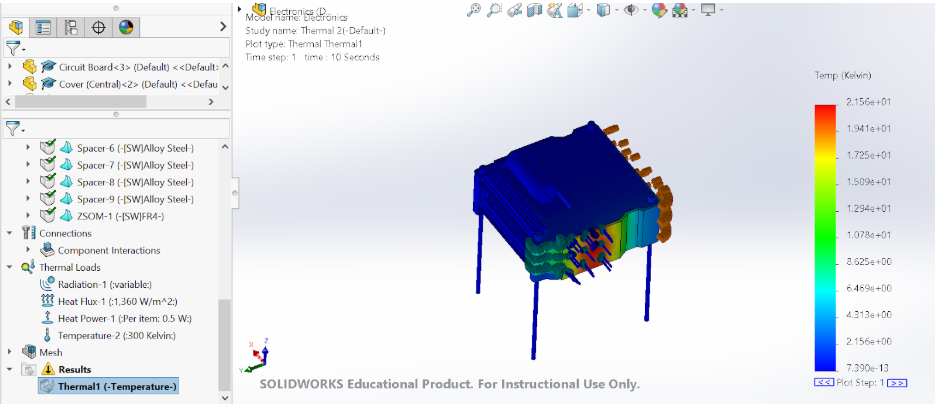Select Temperature-2 (:300 Kelvin:) load
This screenshot has width=938, height=404.
(117, 336)
